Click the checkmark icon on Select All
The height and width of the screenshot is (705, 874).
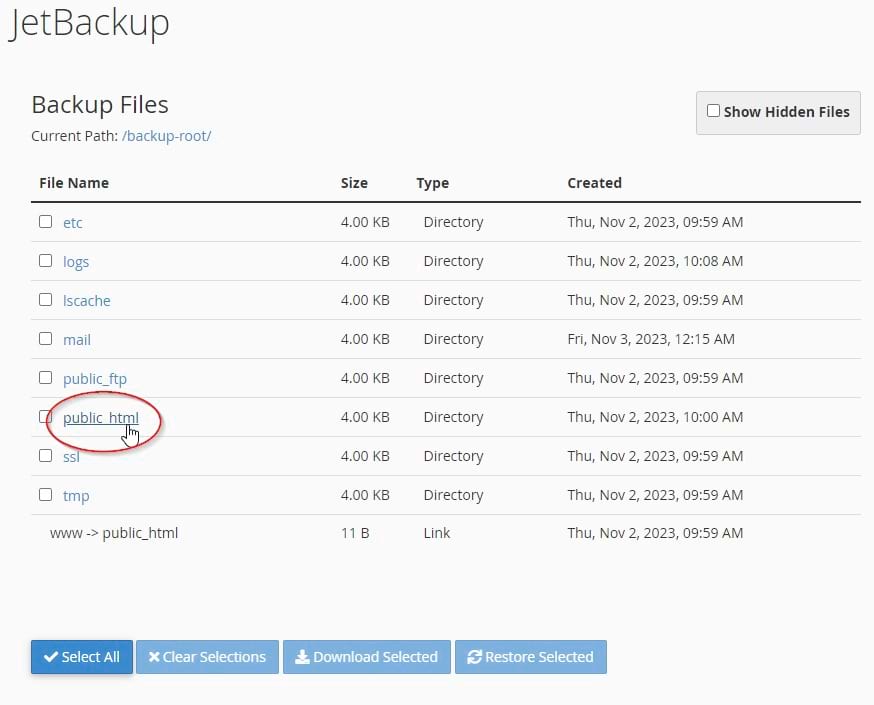pyautogui.click(x=51, y=657)
